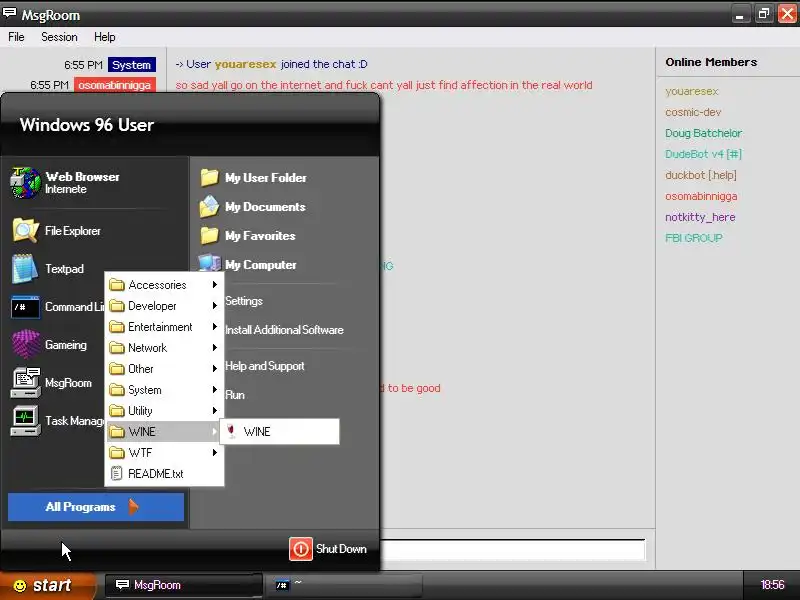Click the MsgRoom title bar chat icon
800x600 pixels.
[x=10, y=13]
